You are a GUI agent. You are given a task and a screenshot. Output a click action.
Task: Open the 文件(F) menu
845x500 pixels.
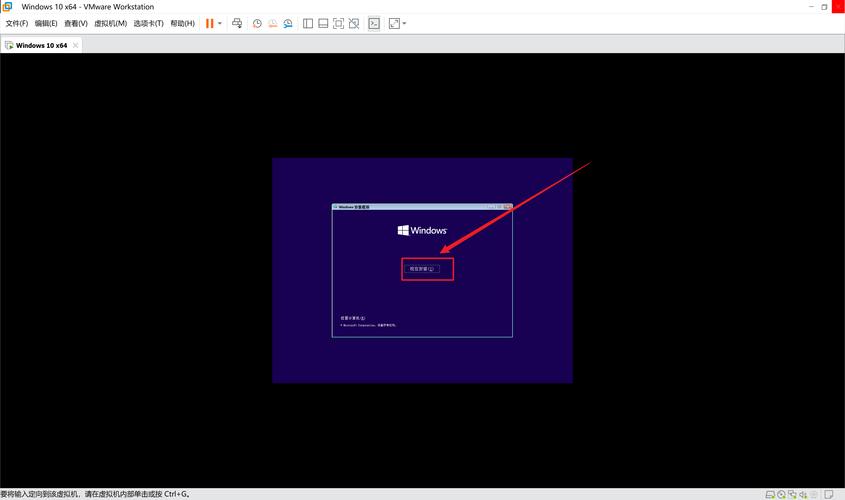pos(17,24)
